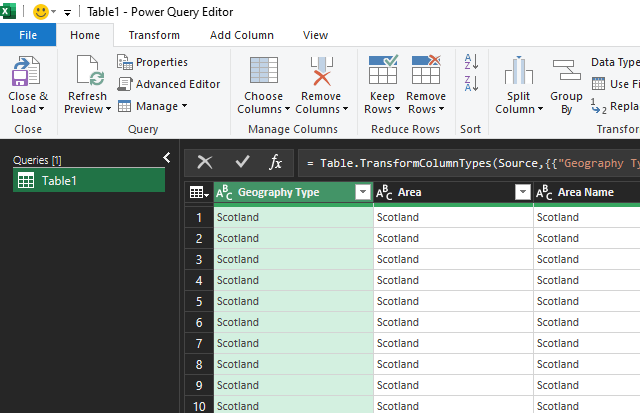Click Geography Type cell in row 3

point(293,259)
